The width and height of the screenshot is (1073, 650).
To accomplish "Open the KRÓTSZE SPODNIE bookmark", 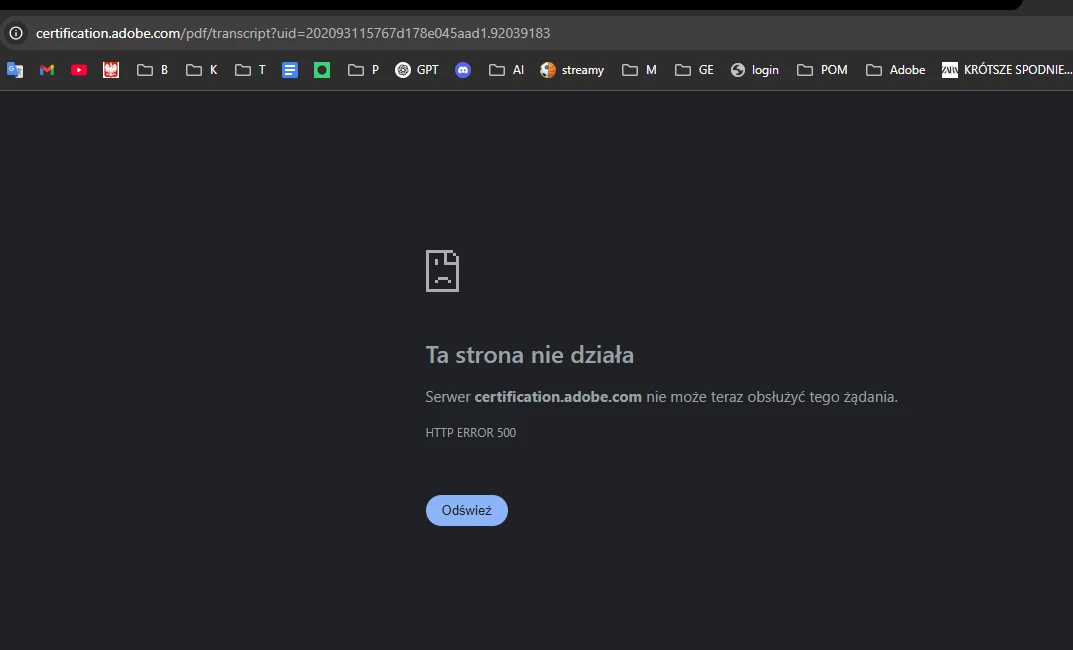I will (1007, 70).
